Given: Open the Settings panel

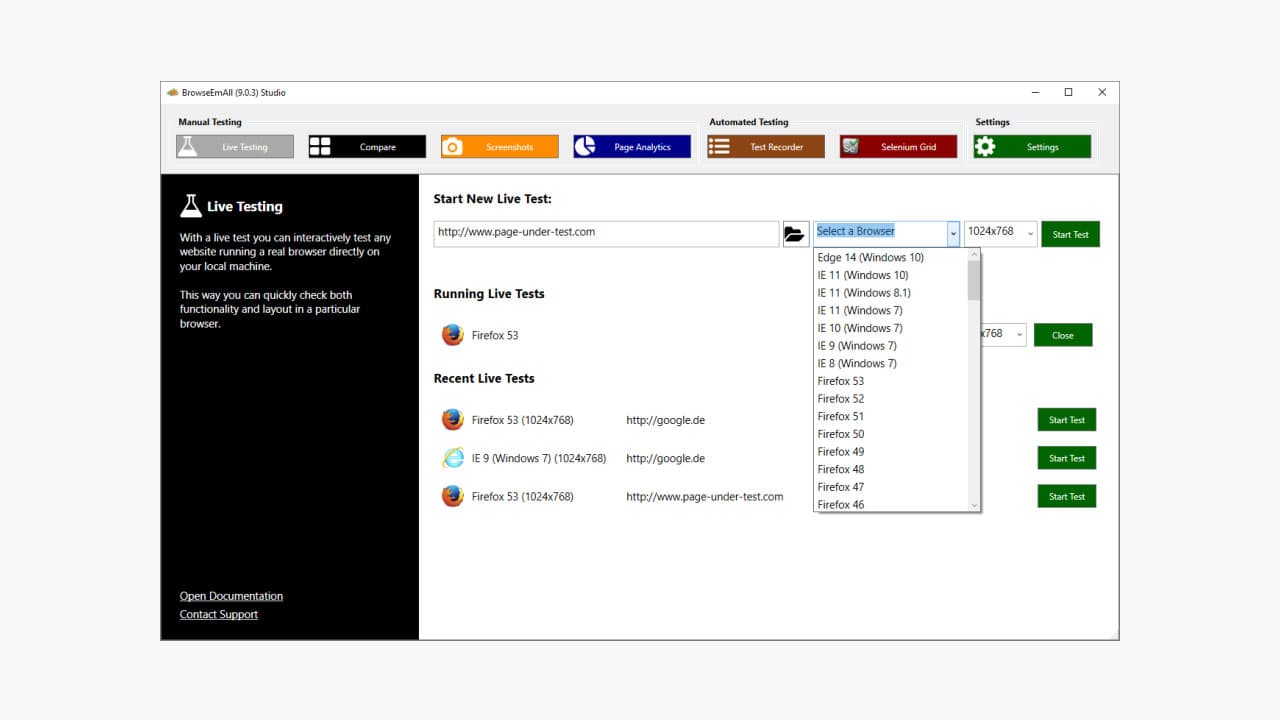Looking at the screenshot, I should click(x=1031, y=145).
